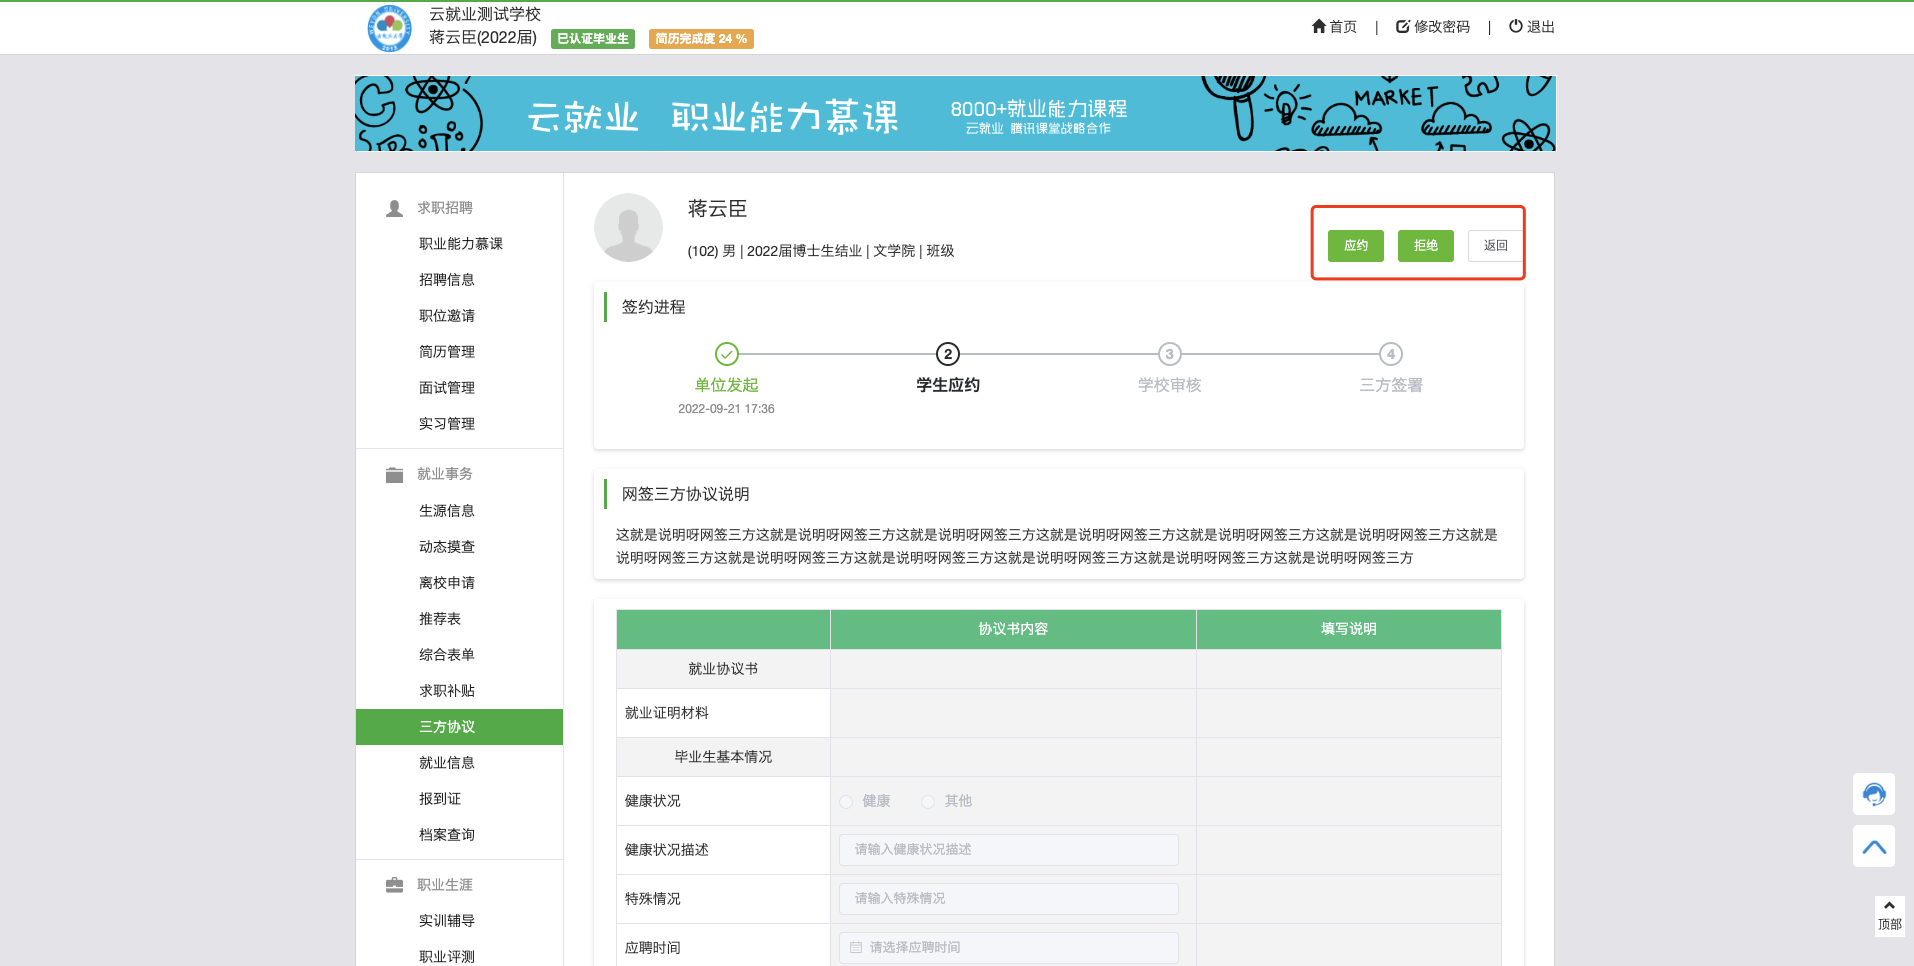Click the 求职招聘 person icon
Image resolution: width=1914 pixels, height=966 pixels.
[395, 208]
